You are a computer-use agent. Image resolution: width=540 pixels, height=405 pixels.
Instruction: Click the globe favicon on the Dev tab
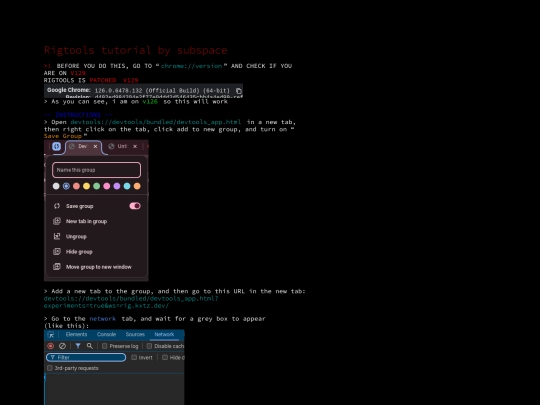pyautogui.click(x=72, y=146)
